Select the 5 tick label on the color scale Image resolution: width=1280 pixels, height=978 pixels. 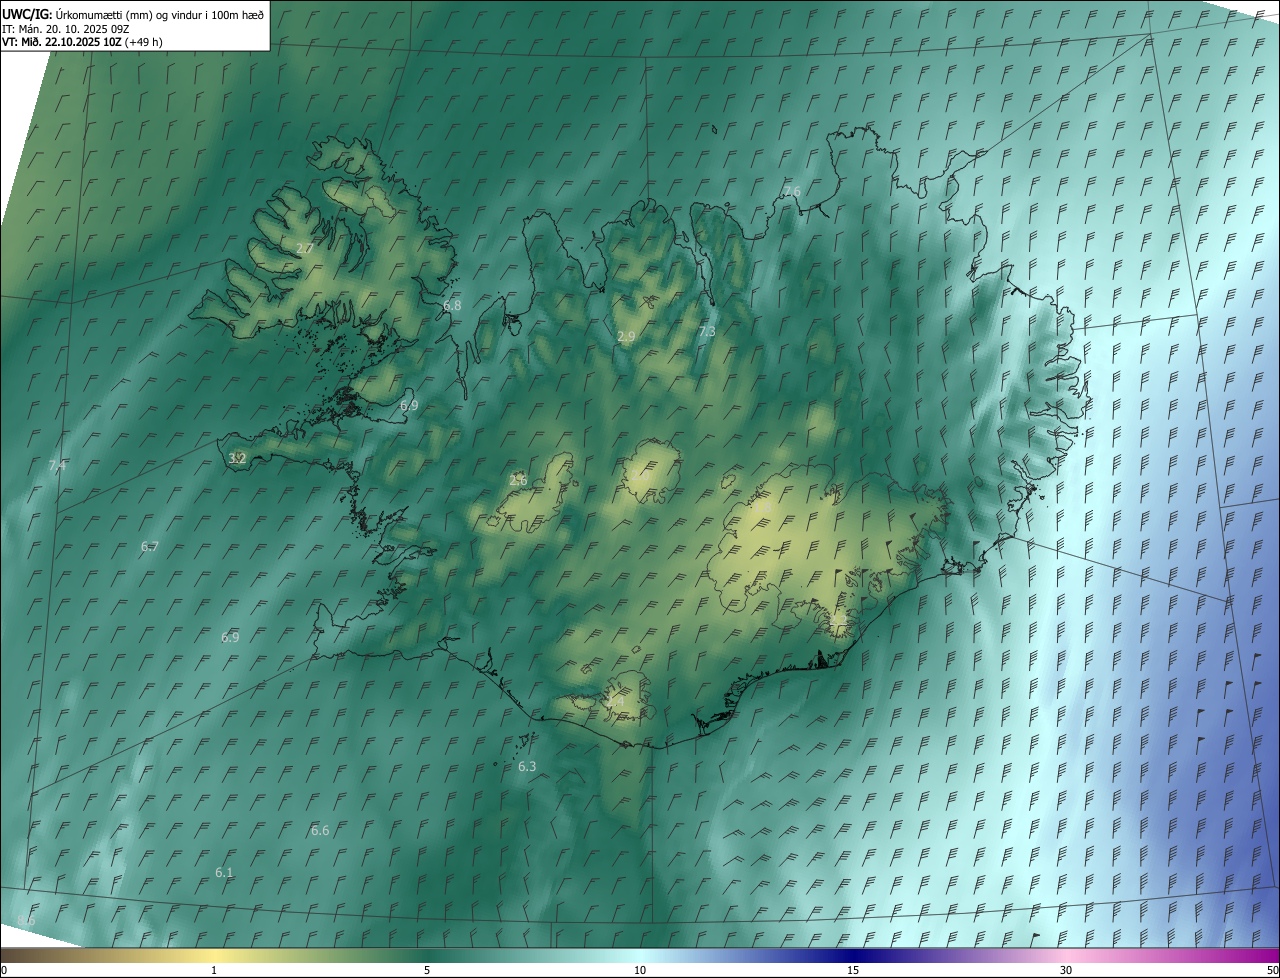[427, 970]
